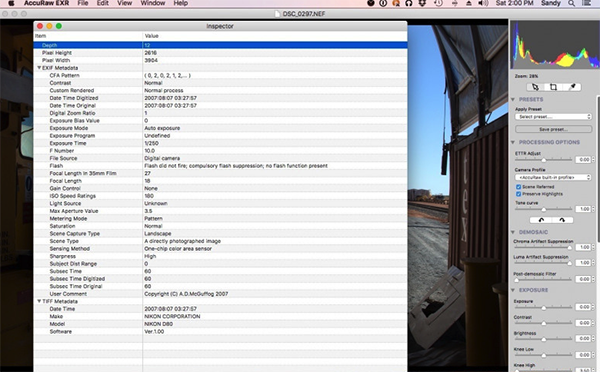This screenshot has width=600, height=372.
Task: Click the Item column header
Action: coord(88,36)
